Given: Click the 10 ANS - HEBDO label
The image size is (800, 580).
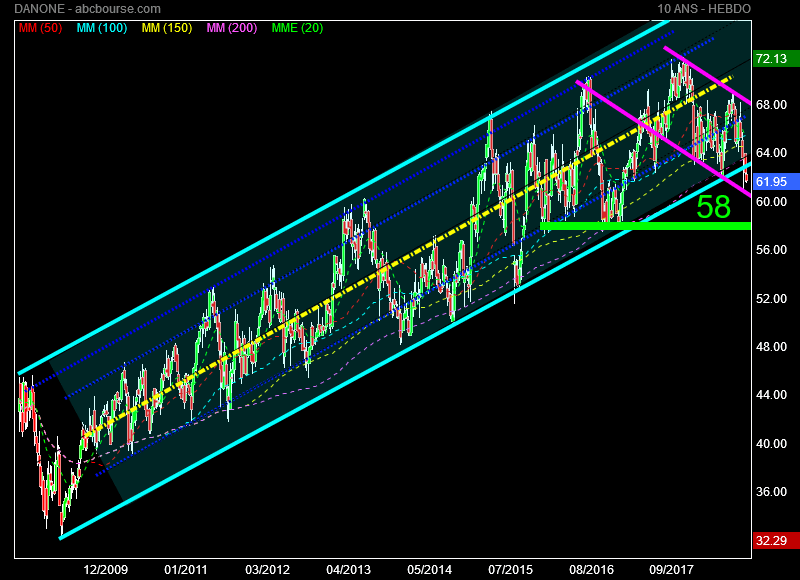Looking at the screenshot, I should pyautogui.click(x=704, y=9).
